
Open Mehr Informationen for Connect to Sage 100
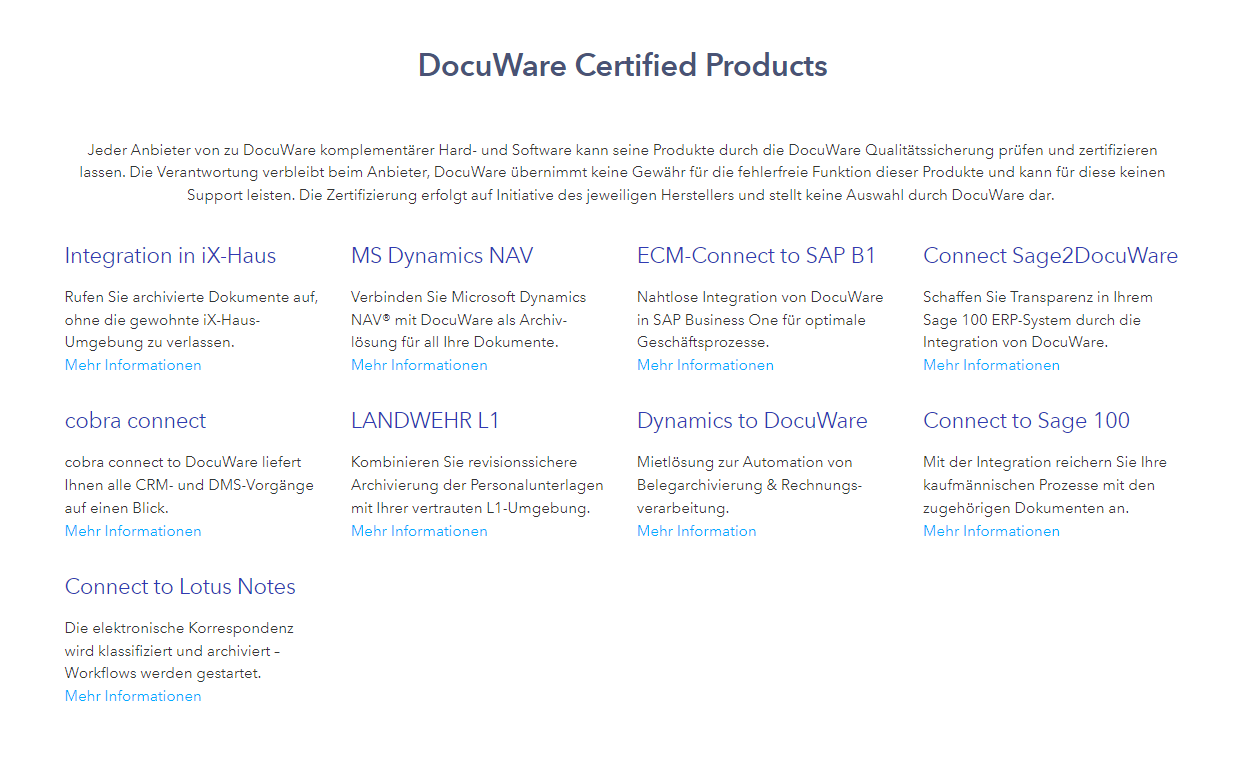pyautogui.click(x=991, y=531)
